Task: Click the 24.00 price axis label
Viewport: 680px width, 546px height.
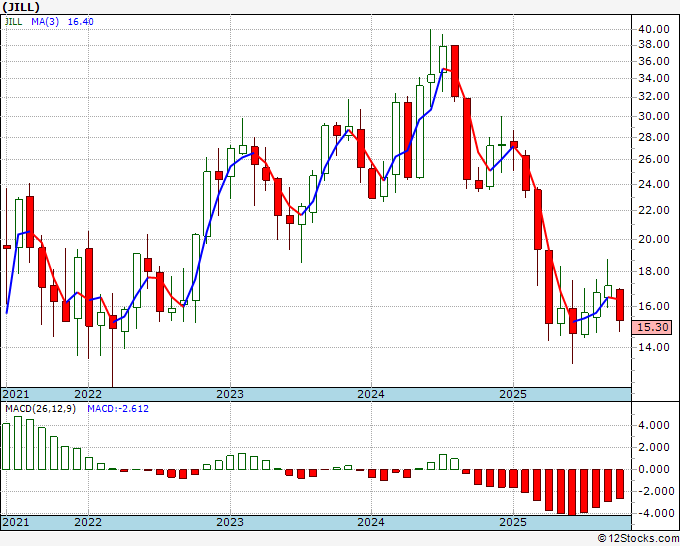Action: click(x=654, y=184)
